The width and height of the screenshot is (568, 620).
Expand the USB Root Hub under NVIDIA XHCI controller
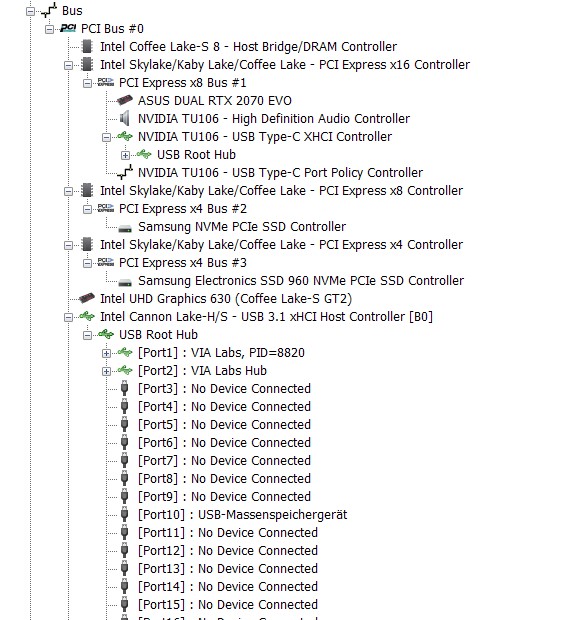125,155
